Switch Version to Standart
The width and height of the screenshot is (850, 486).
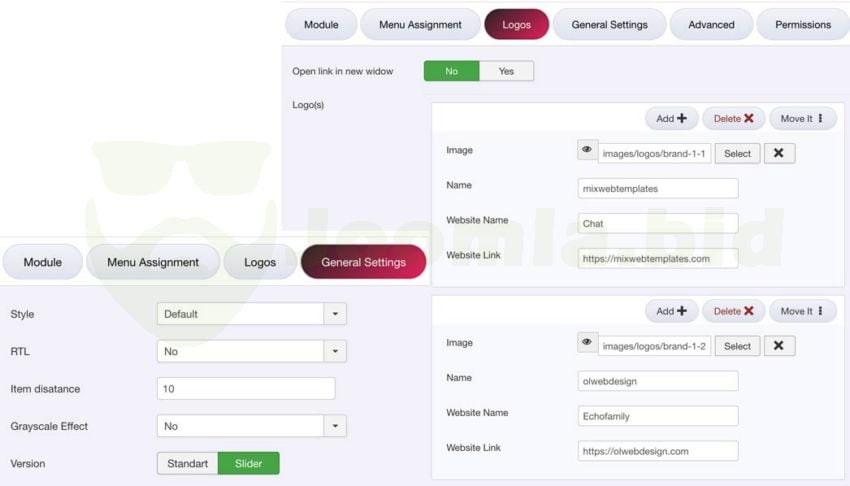pos(188,463)
